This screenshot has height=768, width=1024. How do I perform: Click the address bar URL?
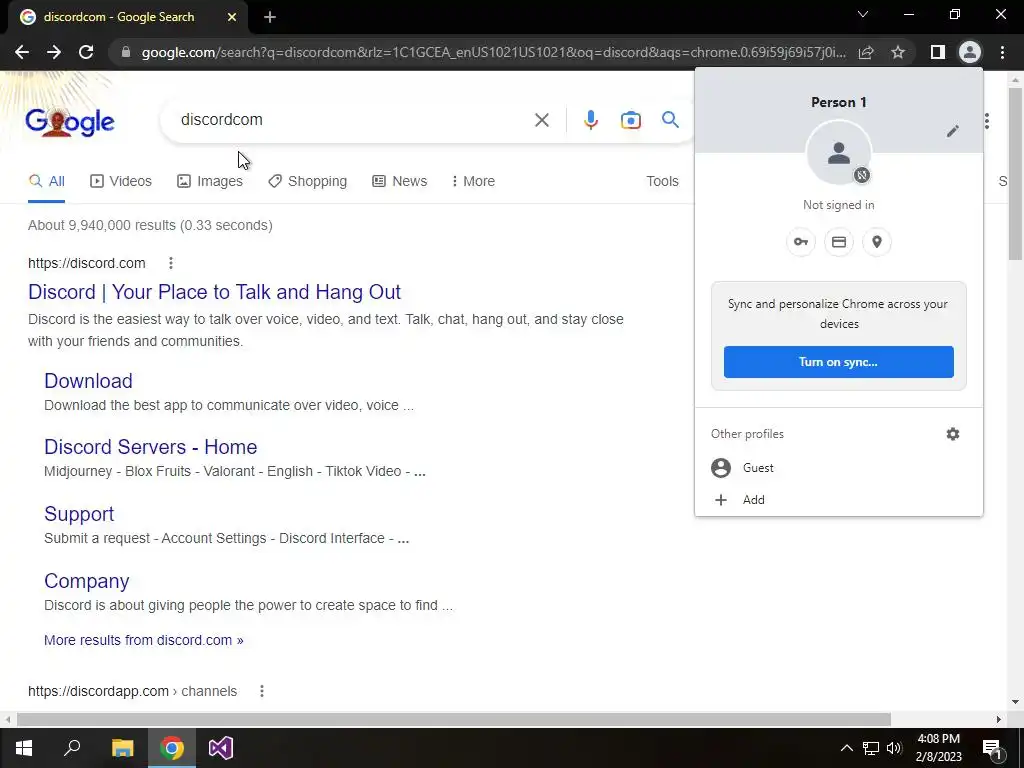(x=493, y=52)
